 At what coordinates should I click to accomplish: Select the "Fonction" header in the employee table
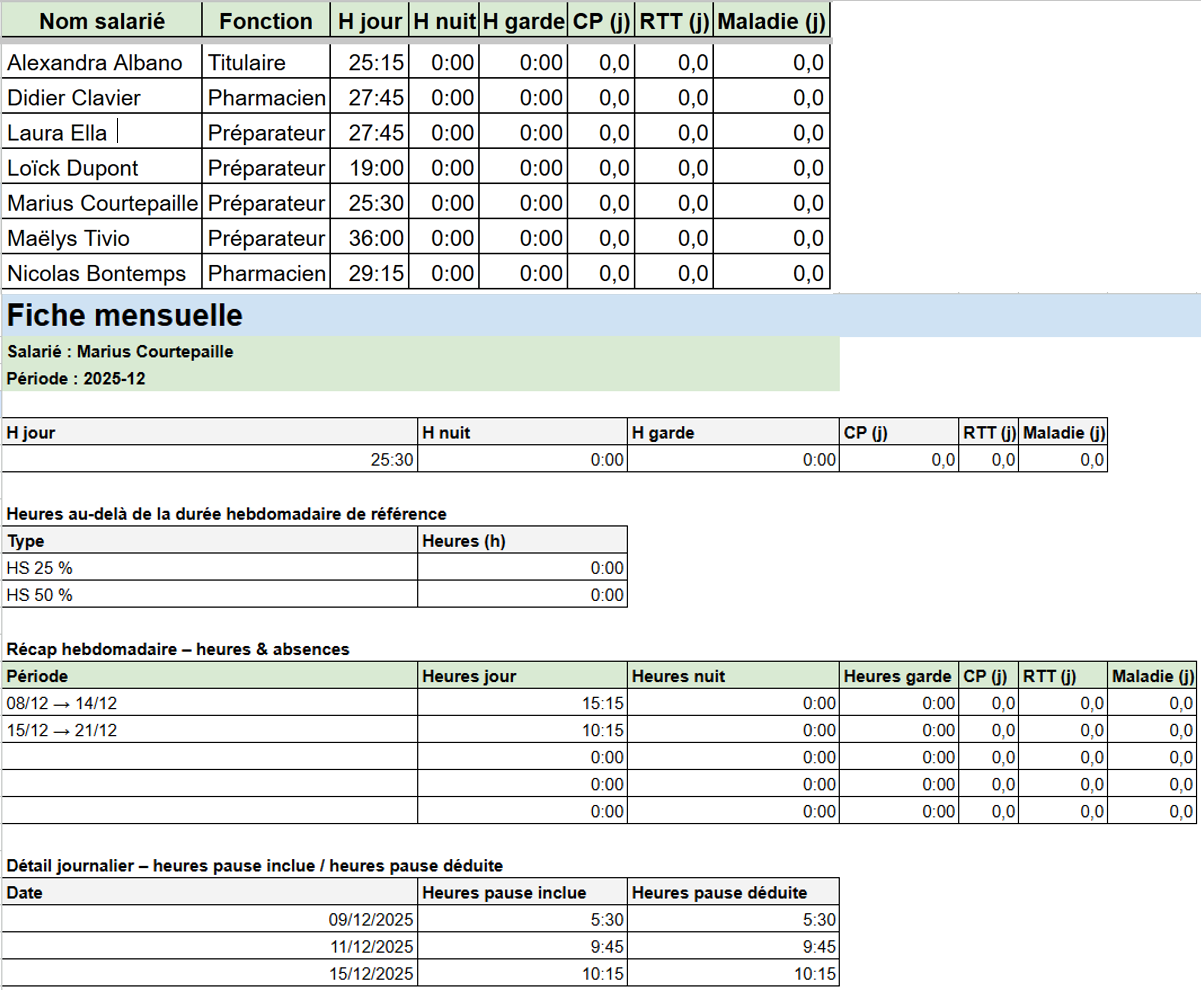(265, 21)
